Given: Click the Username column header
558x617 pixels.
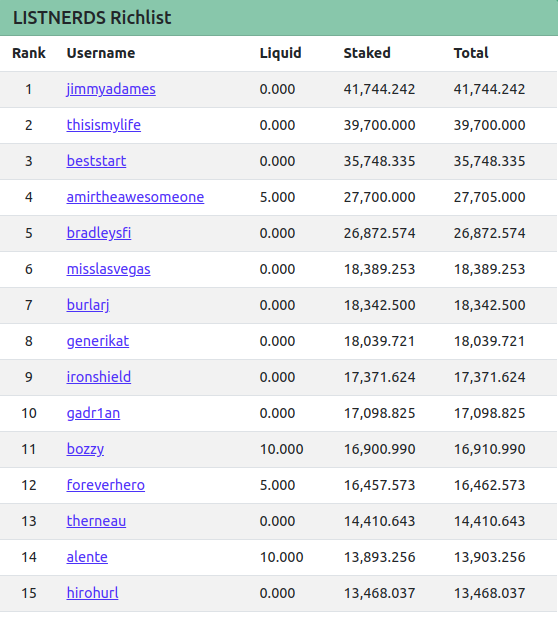Looking at the screenshot, I should pyautogui.click(x=101, y=53).
